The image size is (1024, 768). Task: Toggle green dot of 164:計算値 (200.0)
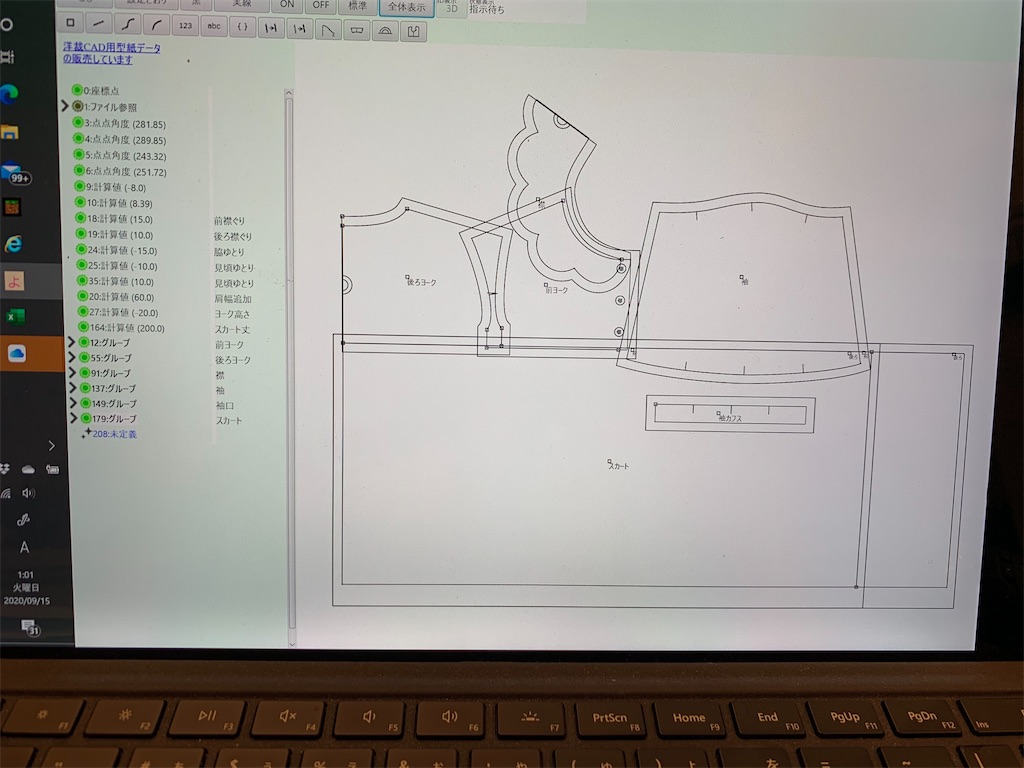[84, 327]
